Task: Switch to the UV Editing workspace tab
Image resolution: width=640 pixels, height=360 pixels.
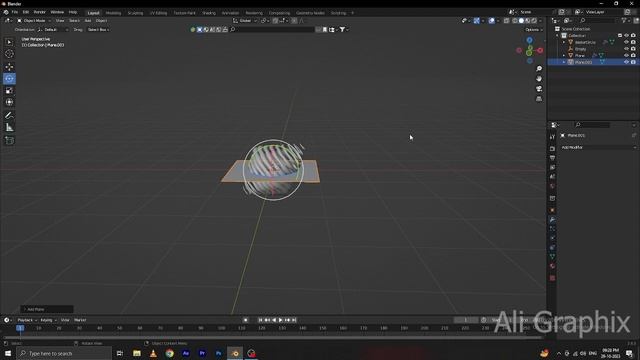Action: tap(158, 13)
